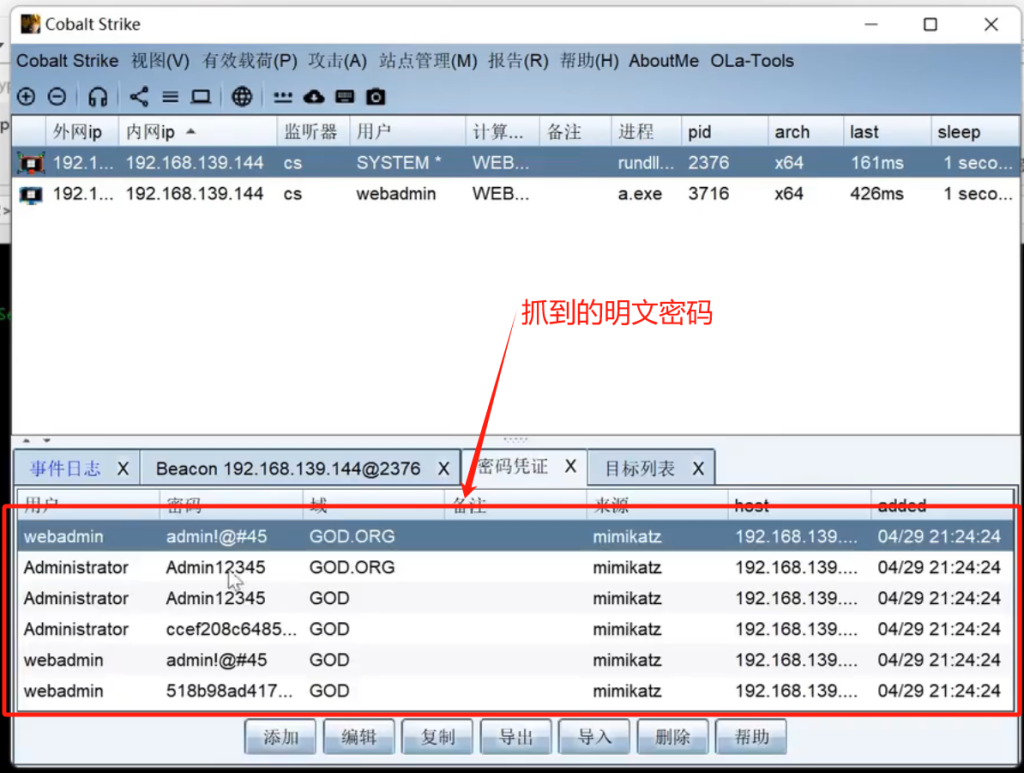Select the 518b98ad417... hash credential
This screenshot has height=773, width=1024.
click(x=229, y=691)
